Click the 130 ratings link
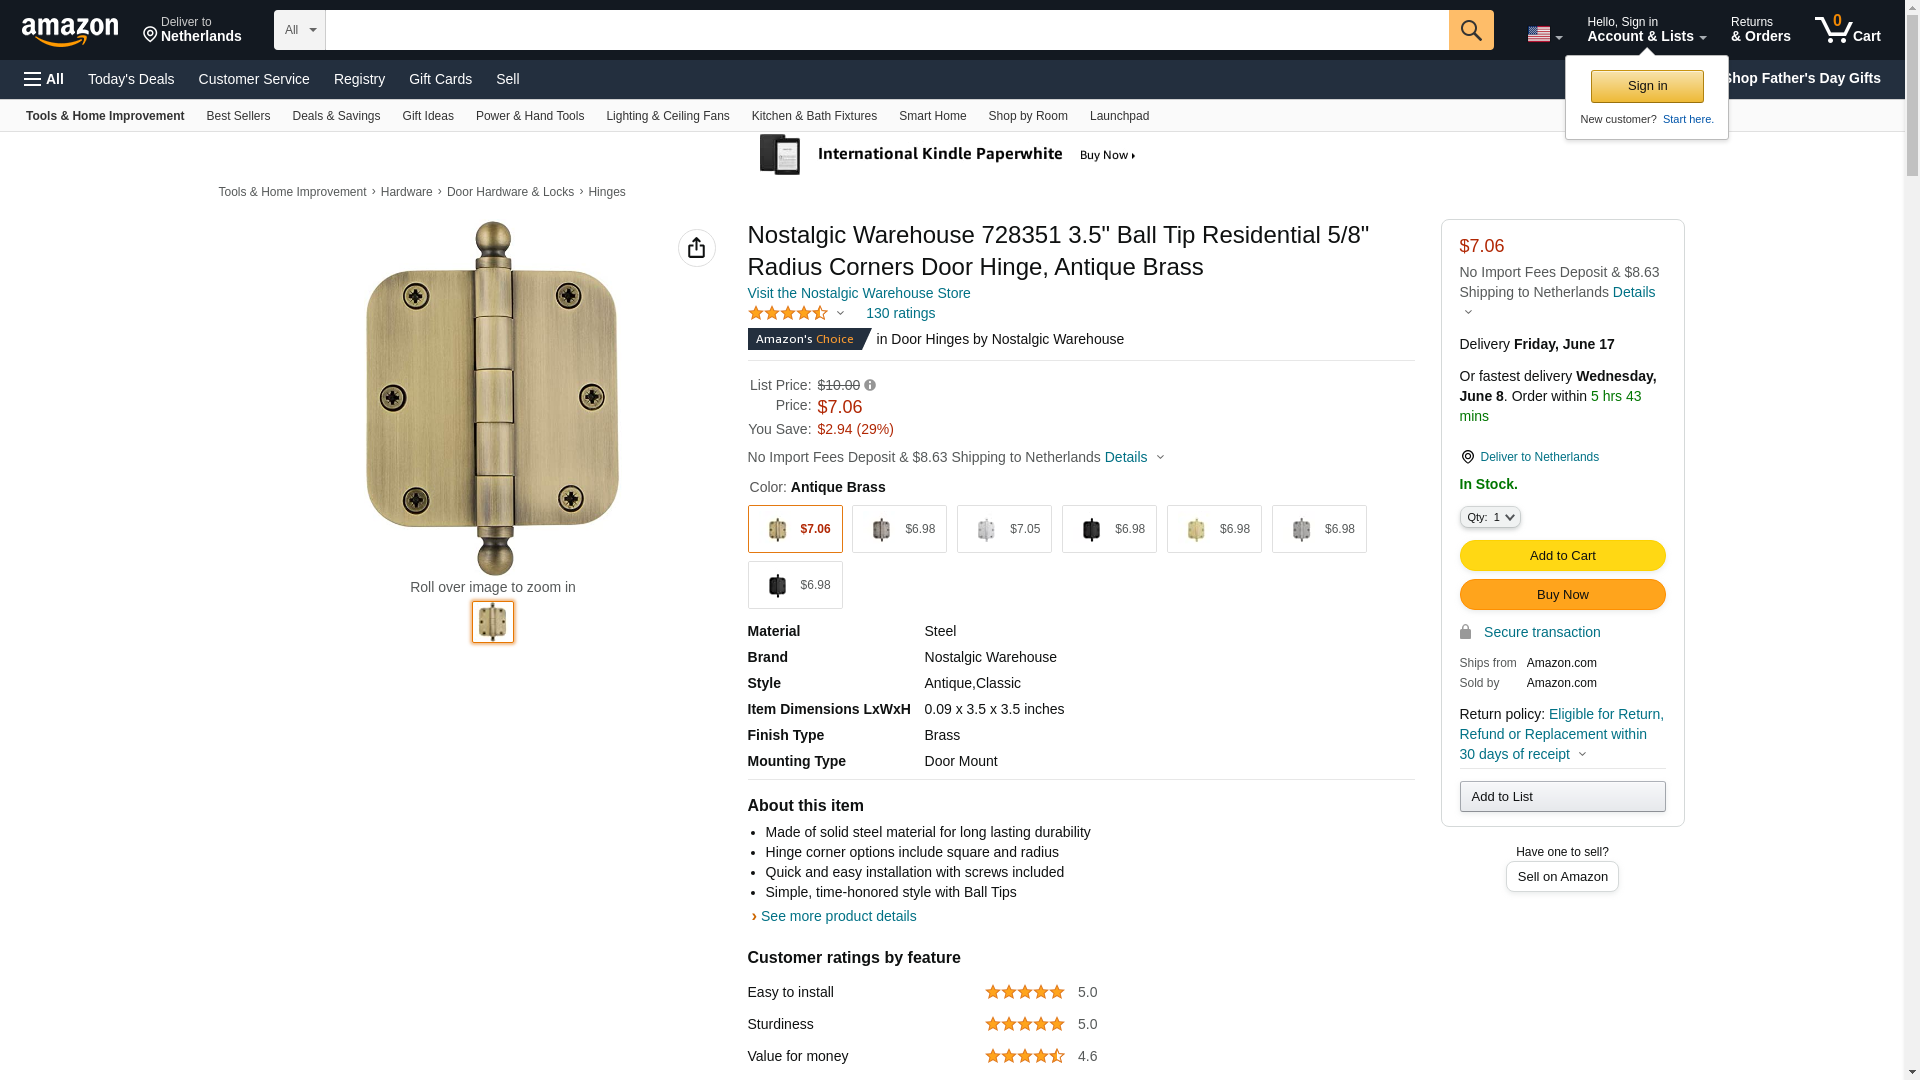Screen dimensions: 1920x1080 [x=900, y=313]
